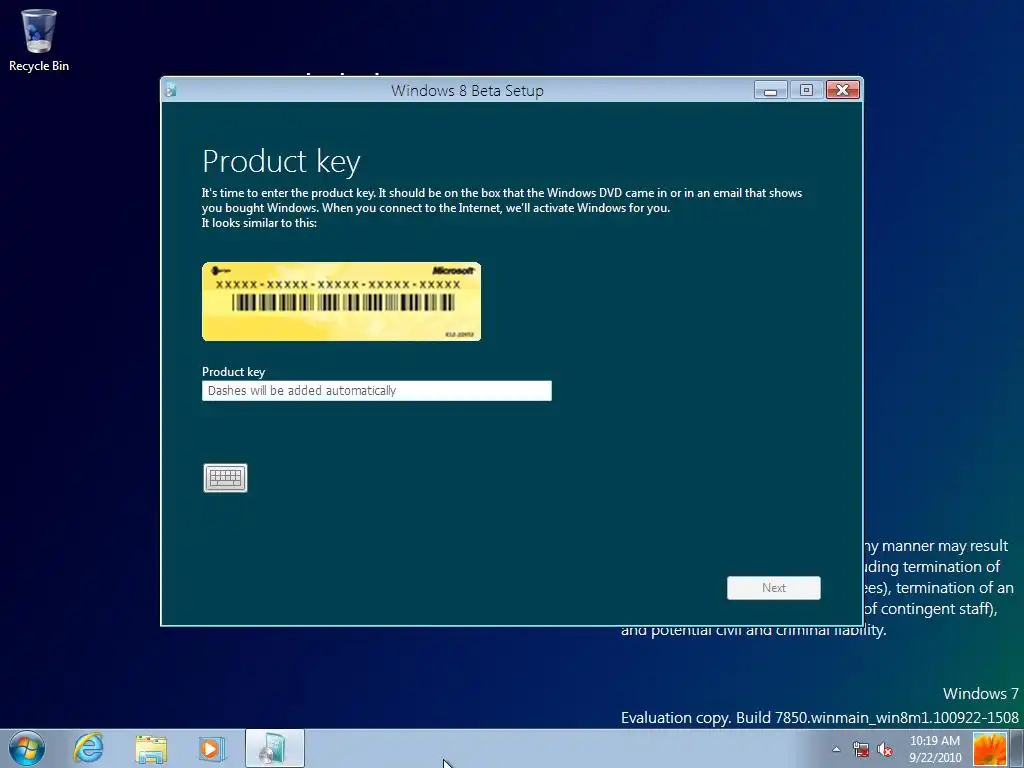The height and width of the screenshot is (768, 1024).
Task: Minimize the Windows 8 Beta Setup window
Action: [771, 90]
